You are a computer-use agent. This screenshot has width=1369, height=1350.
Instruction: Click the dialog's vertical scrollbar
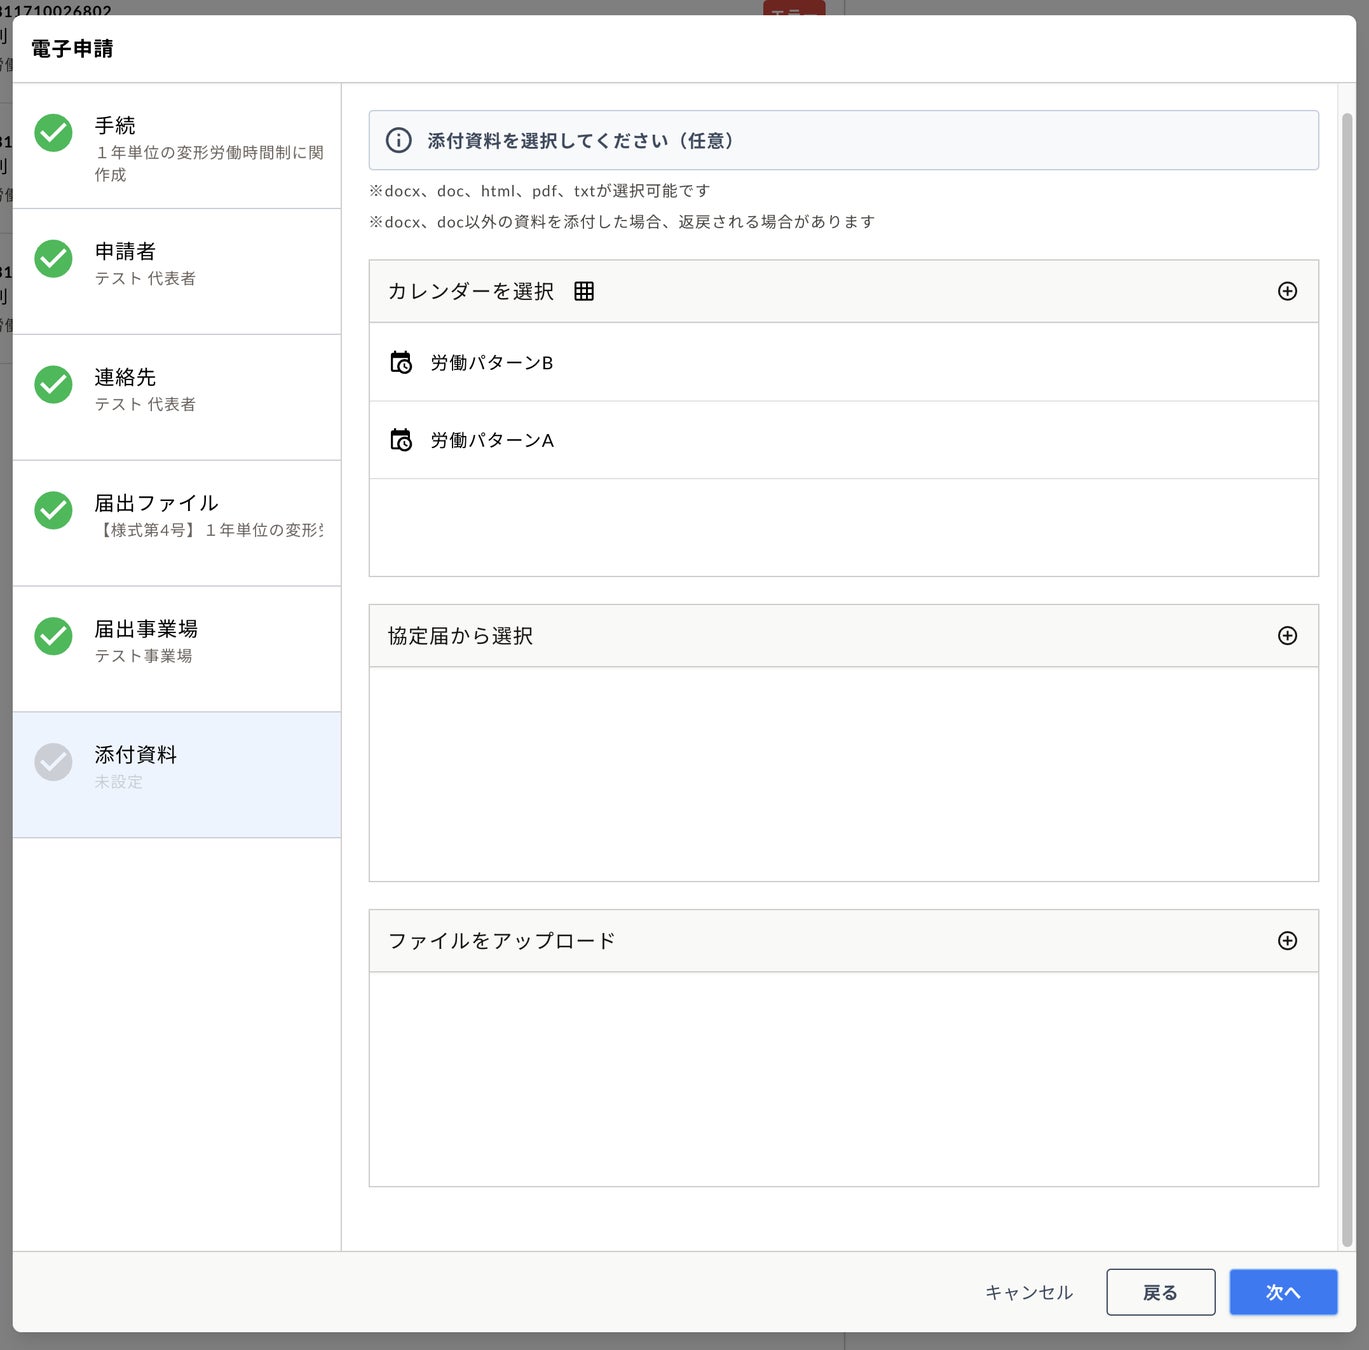pos(1347,680)
